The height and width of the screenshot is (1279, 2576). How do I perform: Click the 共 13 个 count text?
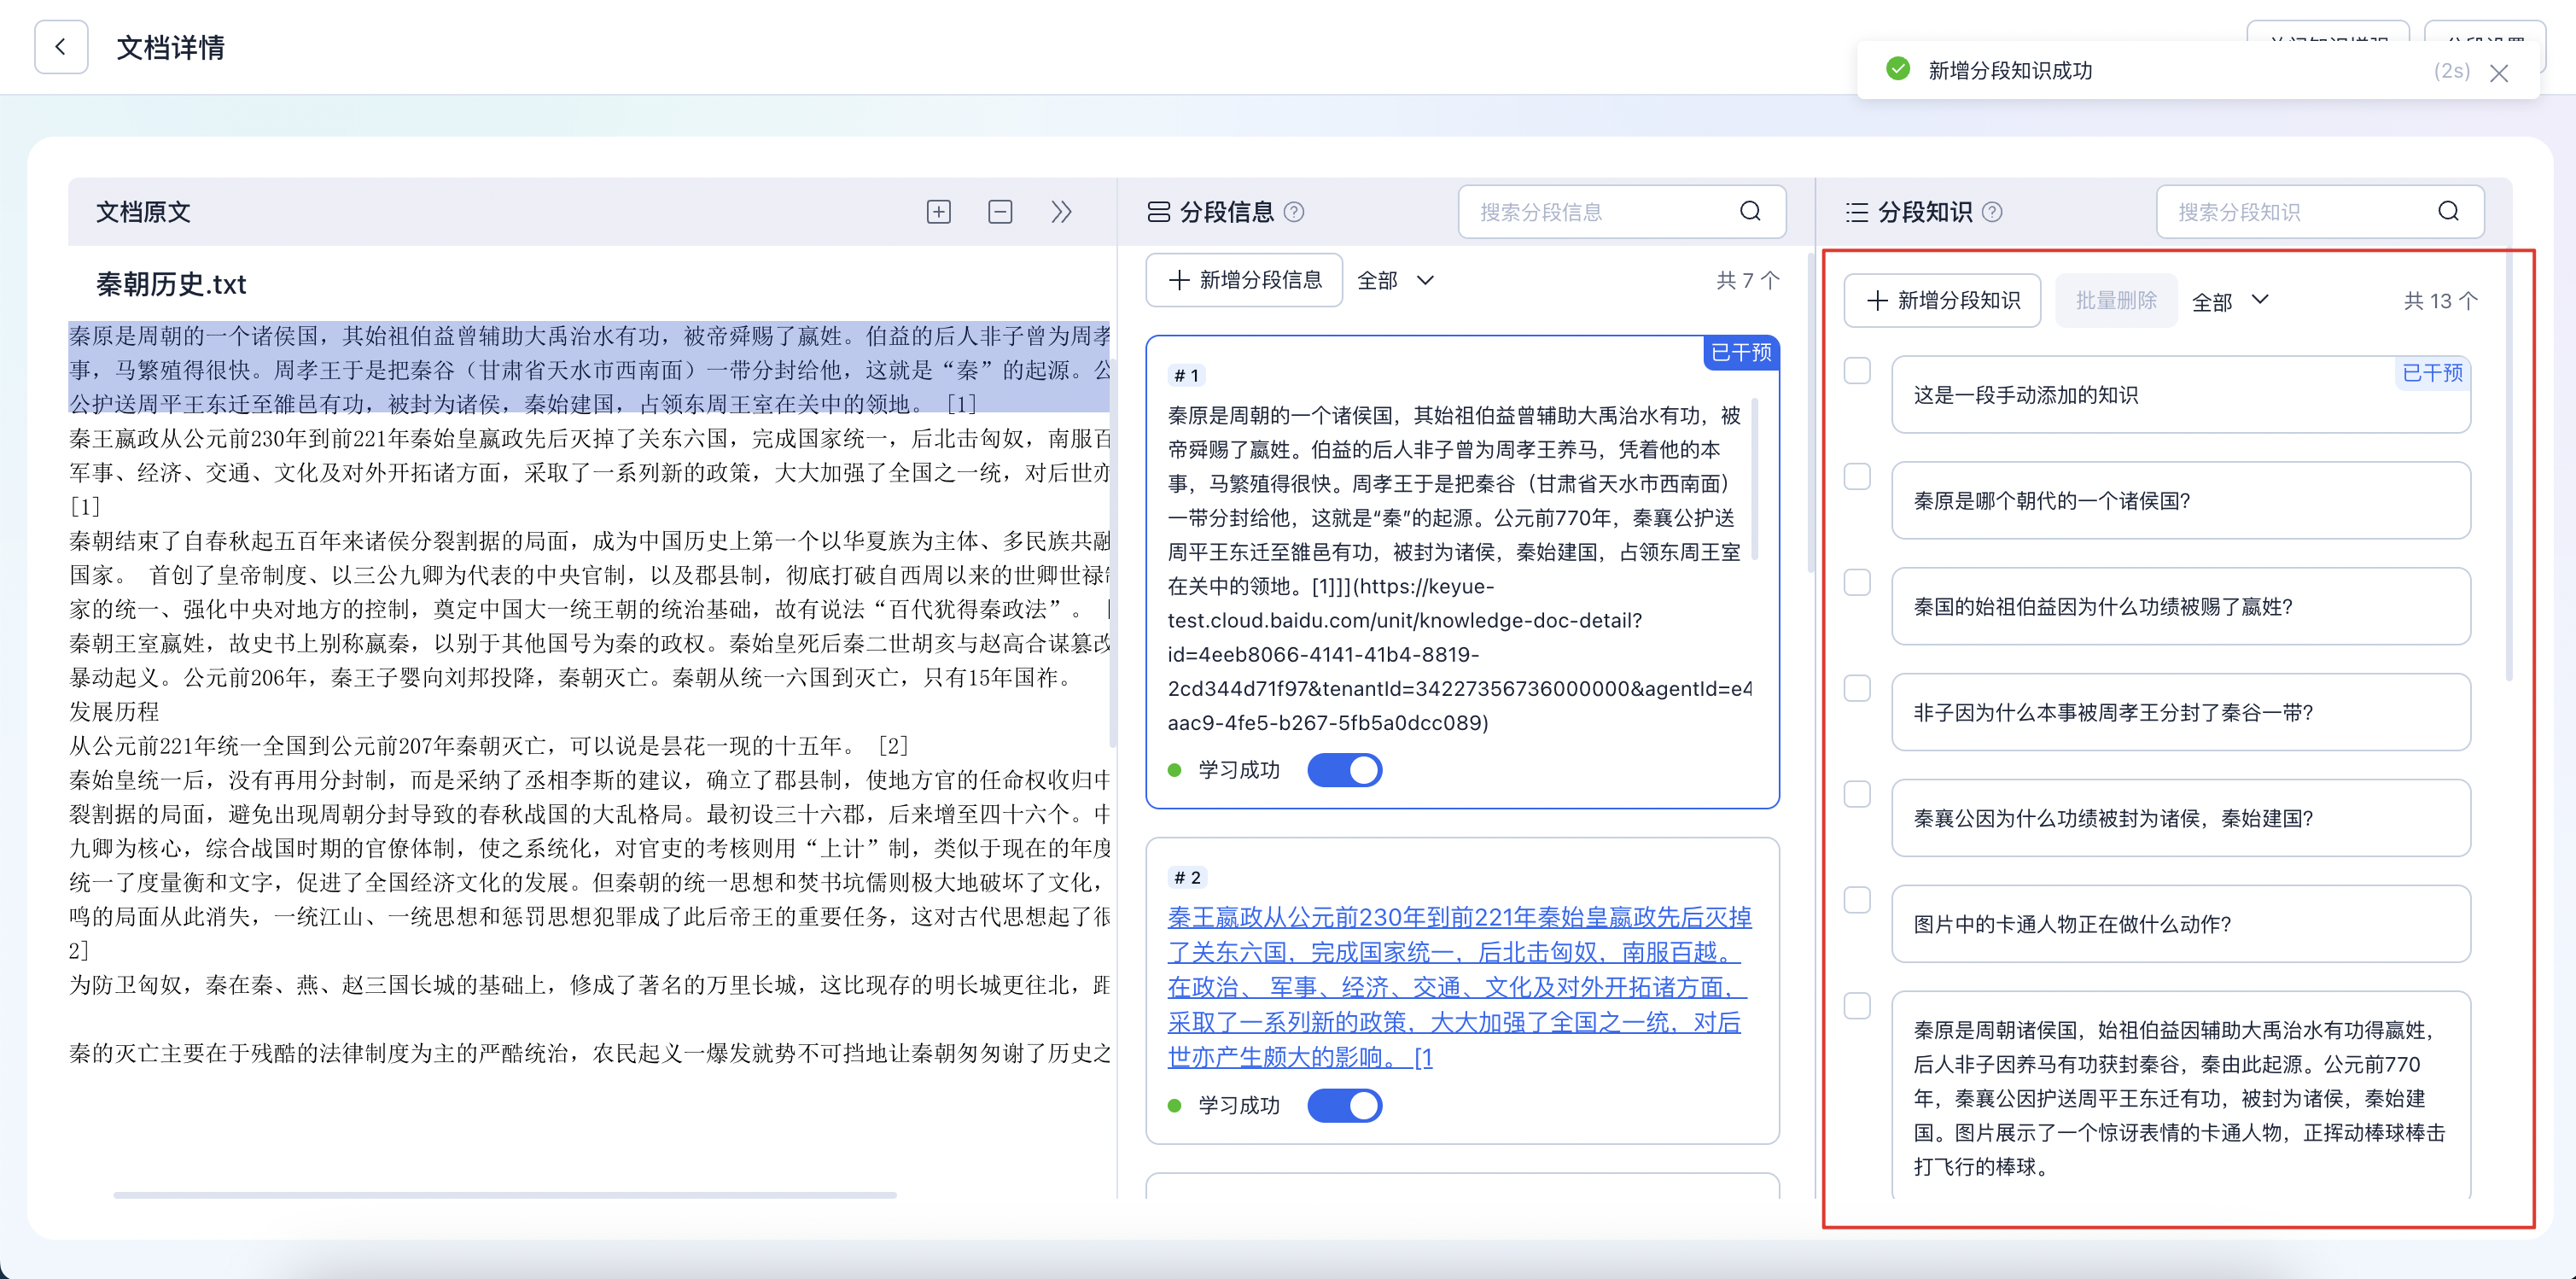pyautogui.click(x=2440, y=301)
